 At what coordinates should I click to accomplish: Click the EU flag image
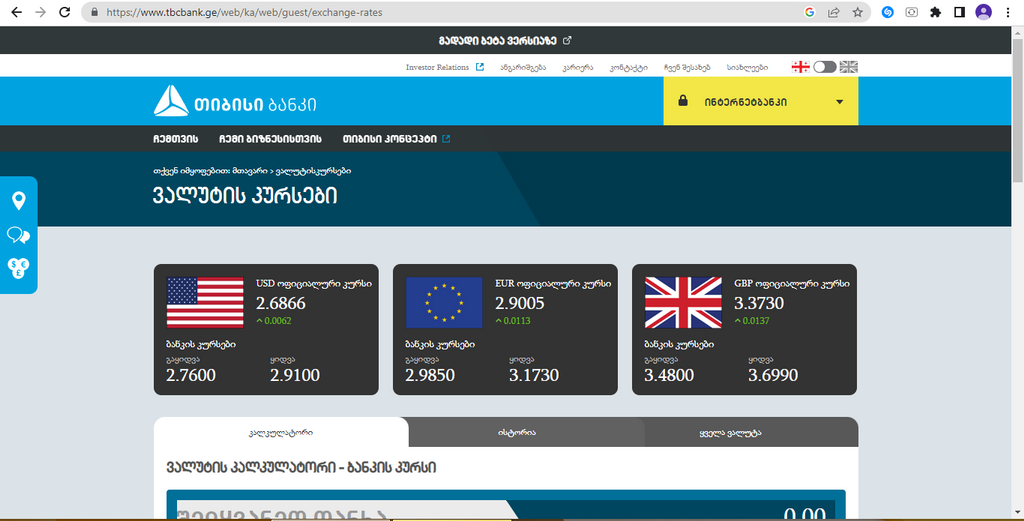[444, 302]
